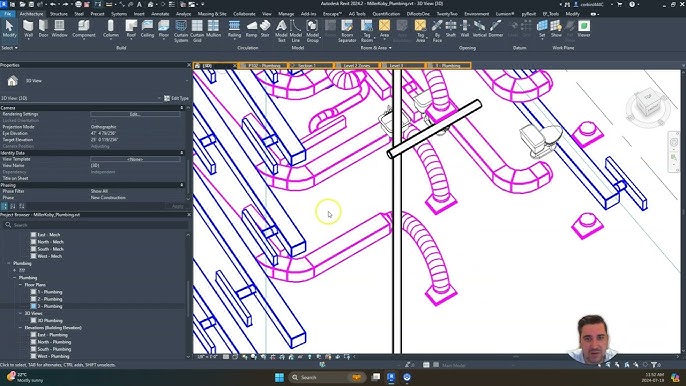
Task: Select the Component tool
Action: pos(84,29)
